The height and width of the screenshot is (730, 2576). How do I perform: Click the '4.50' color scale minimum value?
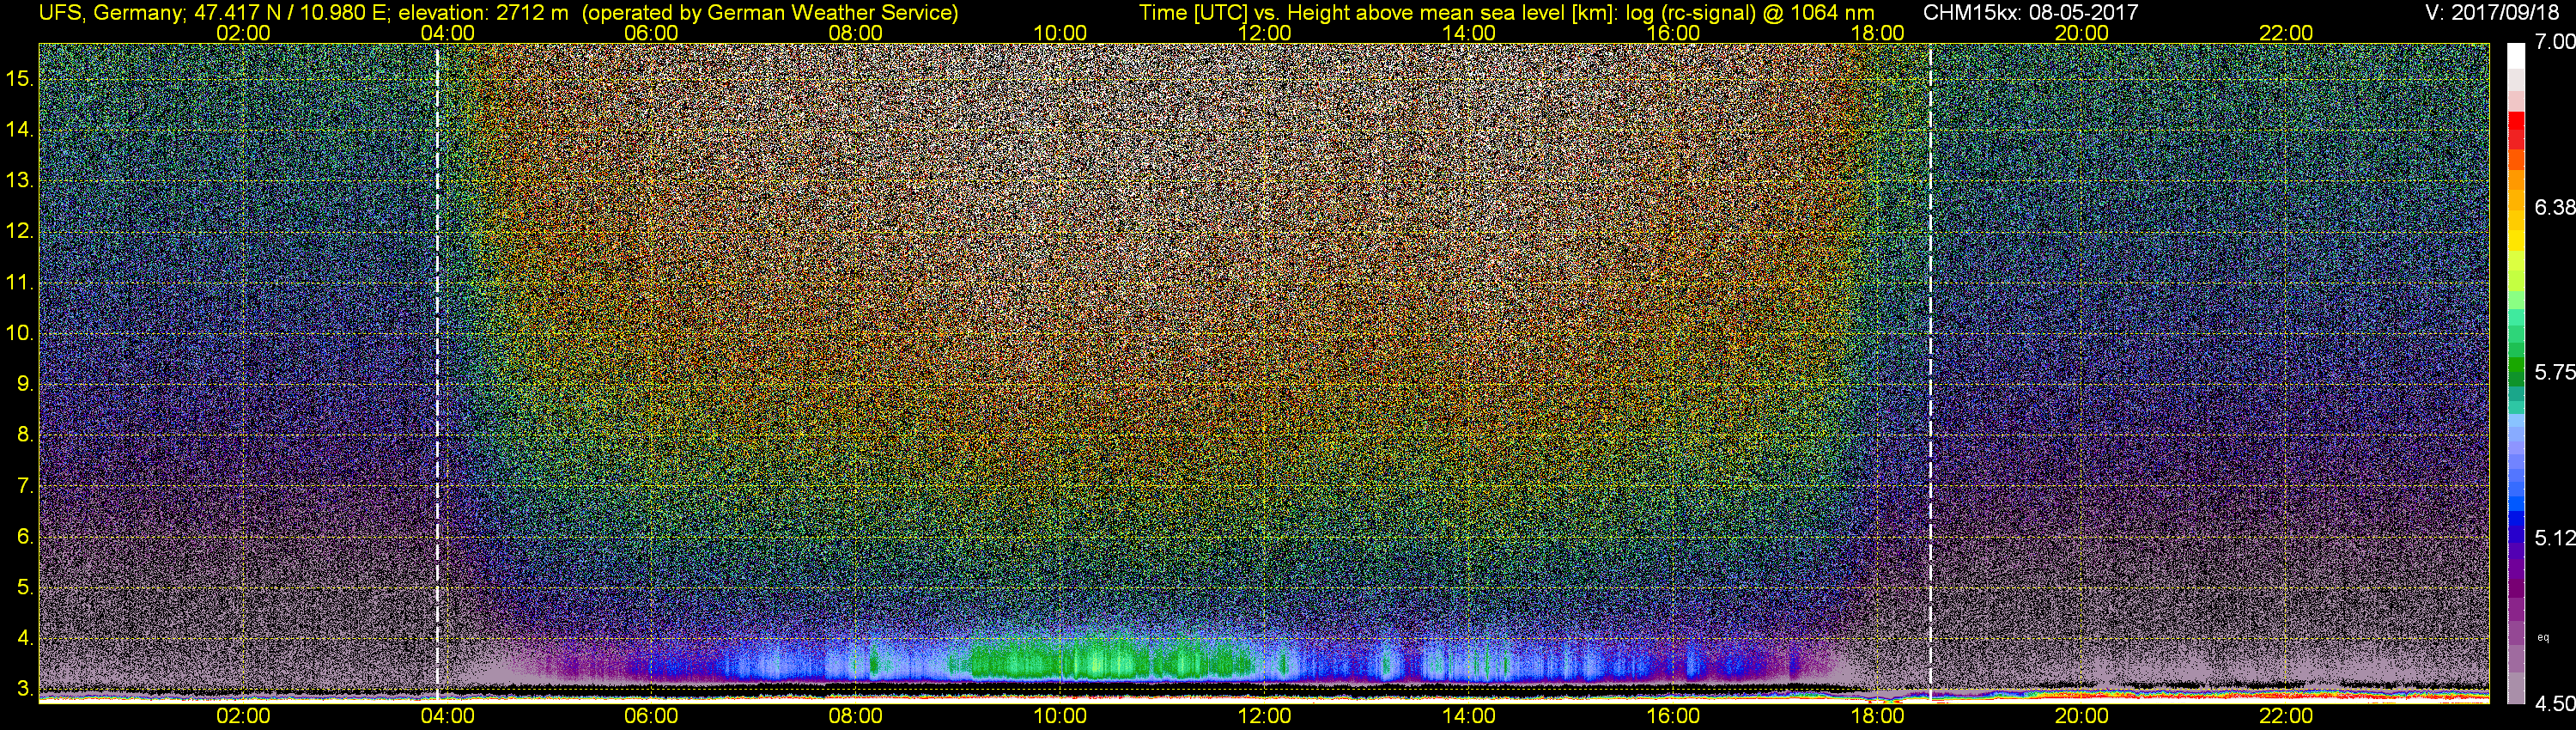[x=2555, y=704]
